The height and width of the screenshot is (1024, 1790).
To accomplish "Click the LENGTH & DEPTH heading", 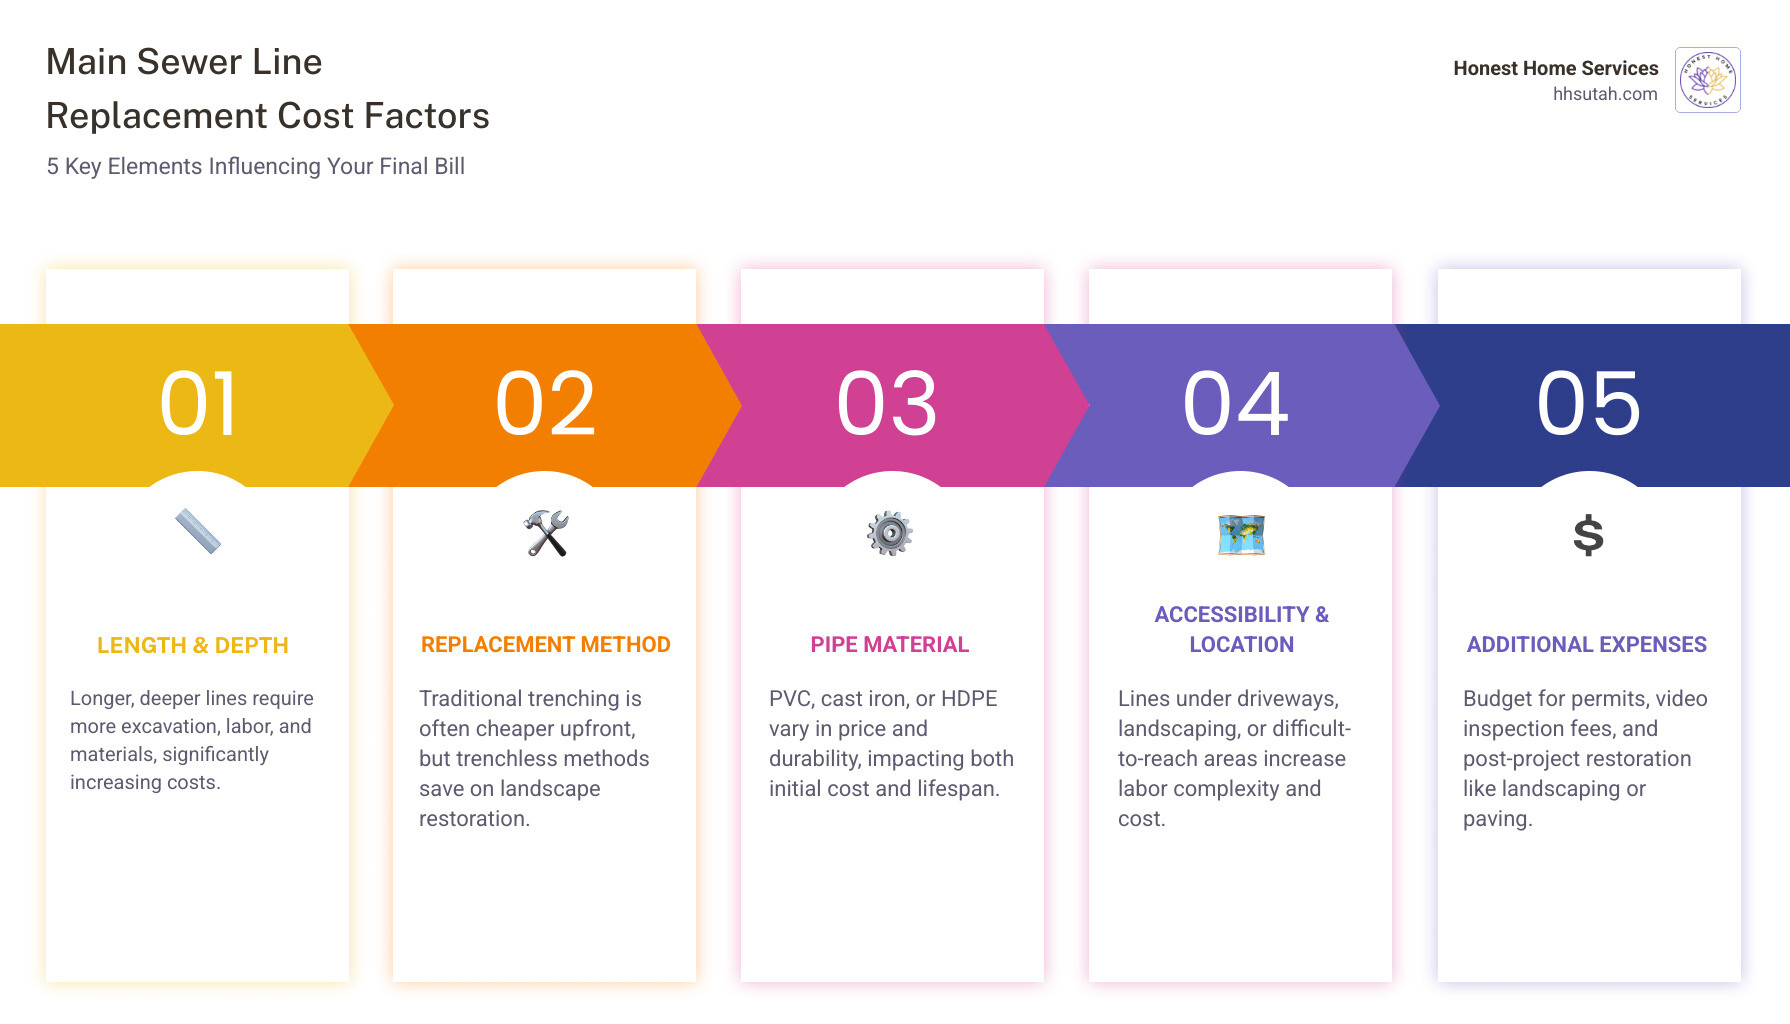I will (193, 645).
